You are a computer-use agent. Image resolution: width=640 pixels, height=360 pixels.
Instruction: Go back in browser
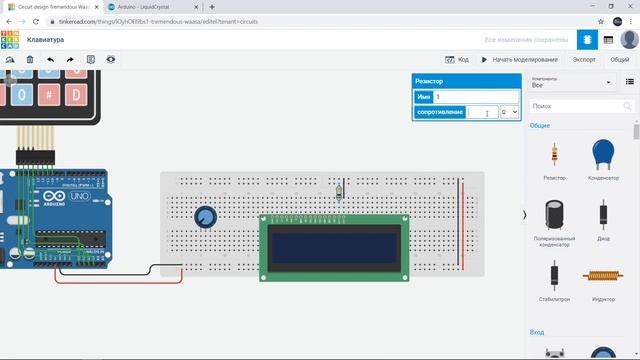tap(9, 22)
